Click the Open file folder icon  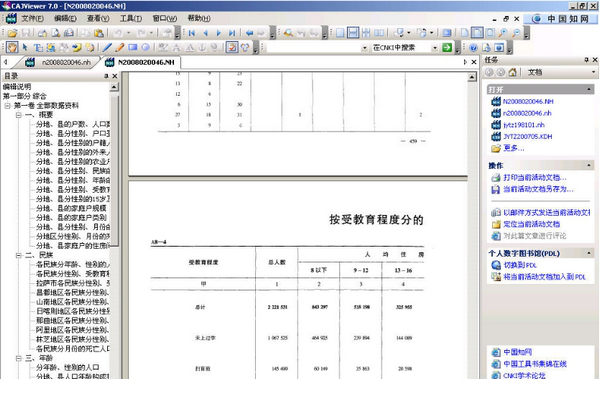(13, 33)
